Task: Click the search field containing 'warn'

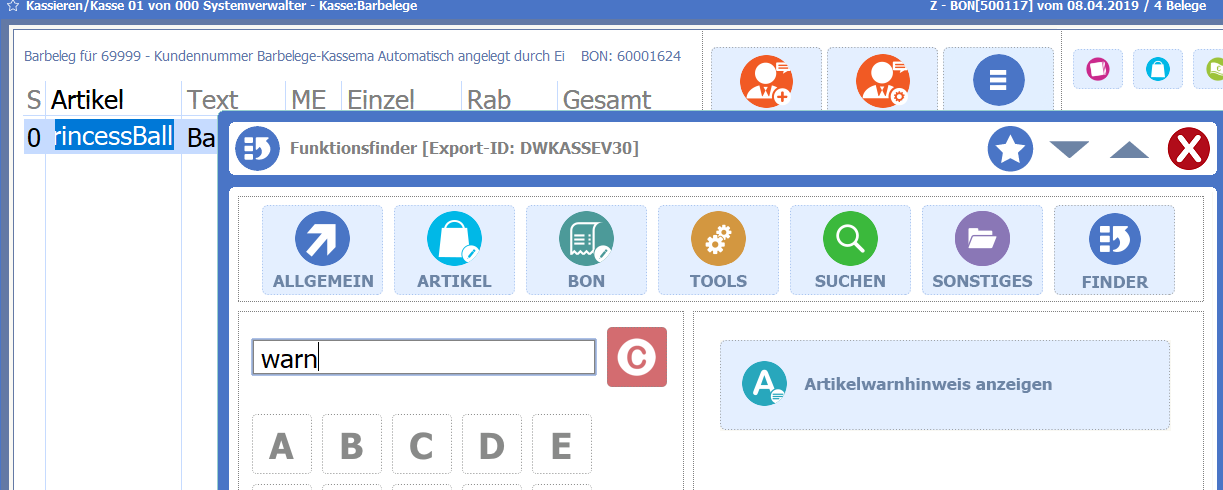Action: [x=423, y=358]
